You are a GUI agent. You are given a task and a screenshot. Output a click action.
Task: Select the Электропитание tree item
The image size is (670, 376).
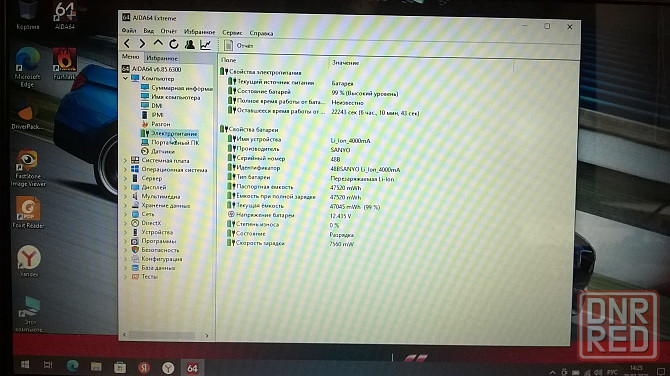pos(169,133)
